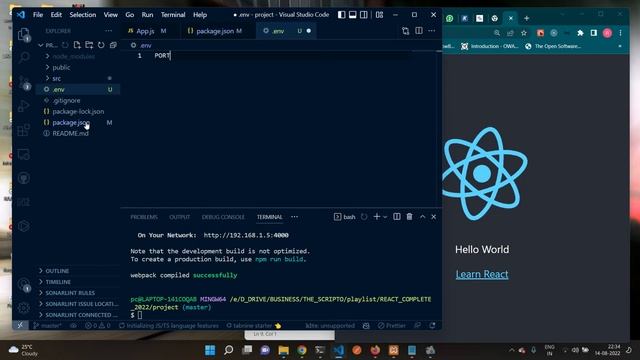
Task: Maximize terminal panel with up chevron
Action: point(422,217)
